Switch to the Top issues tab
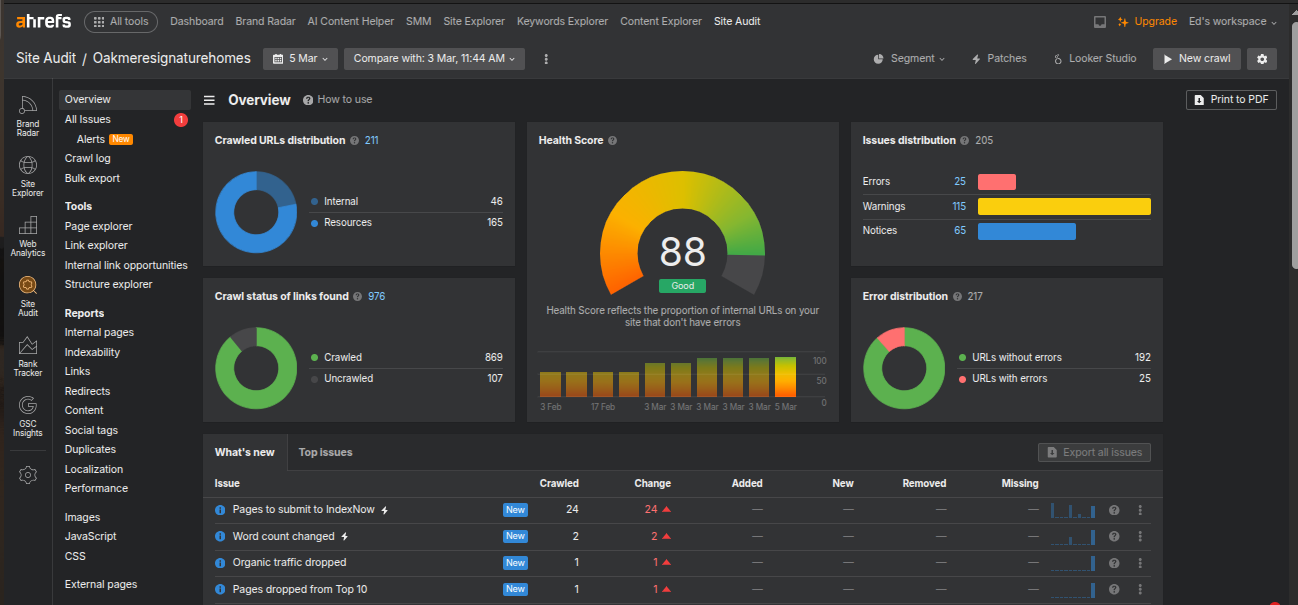 325,452
